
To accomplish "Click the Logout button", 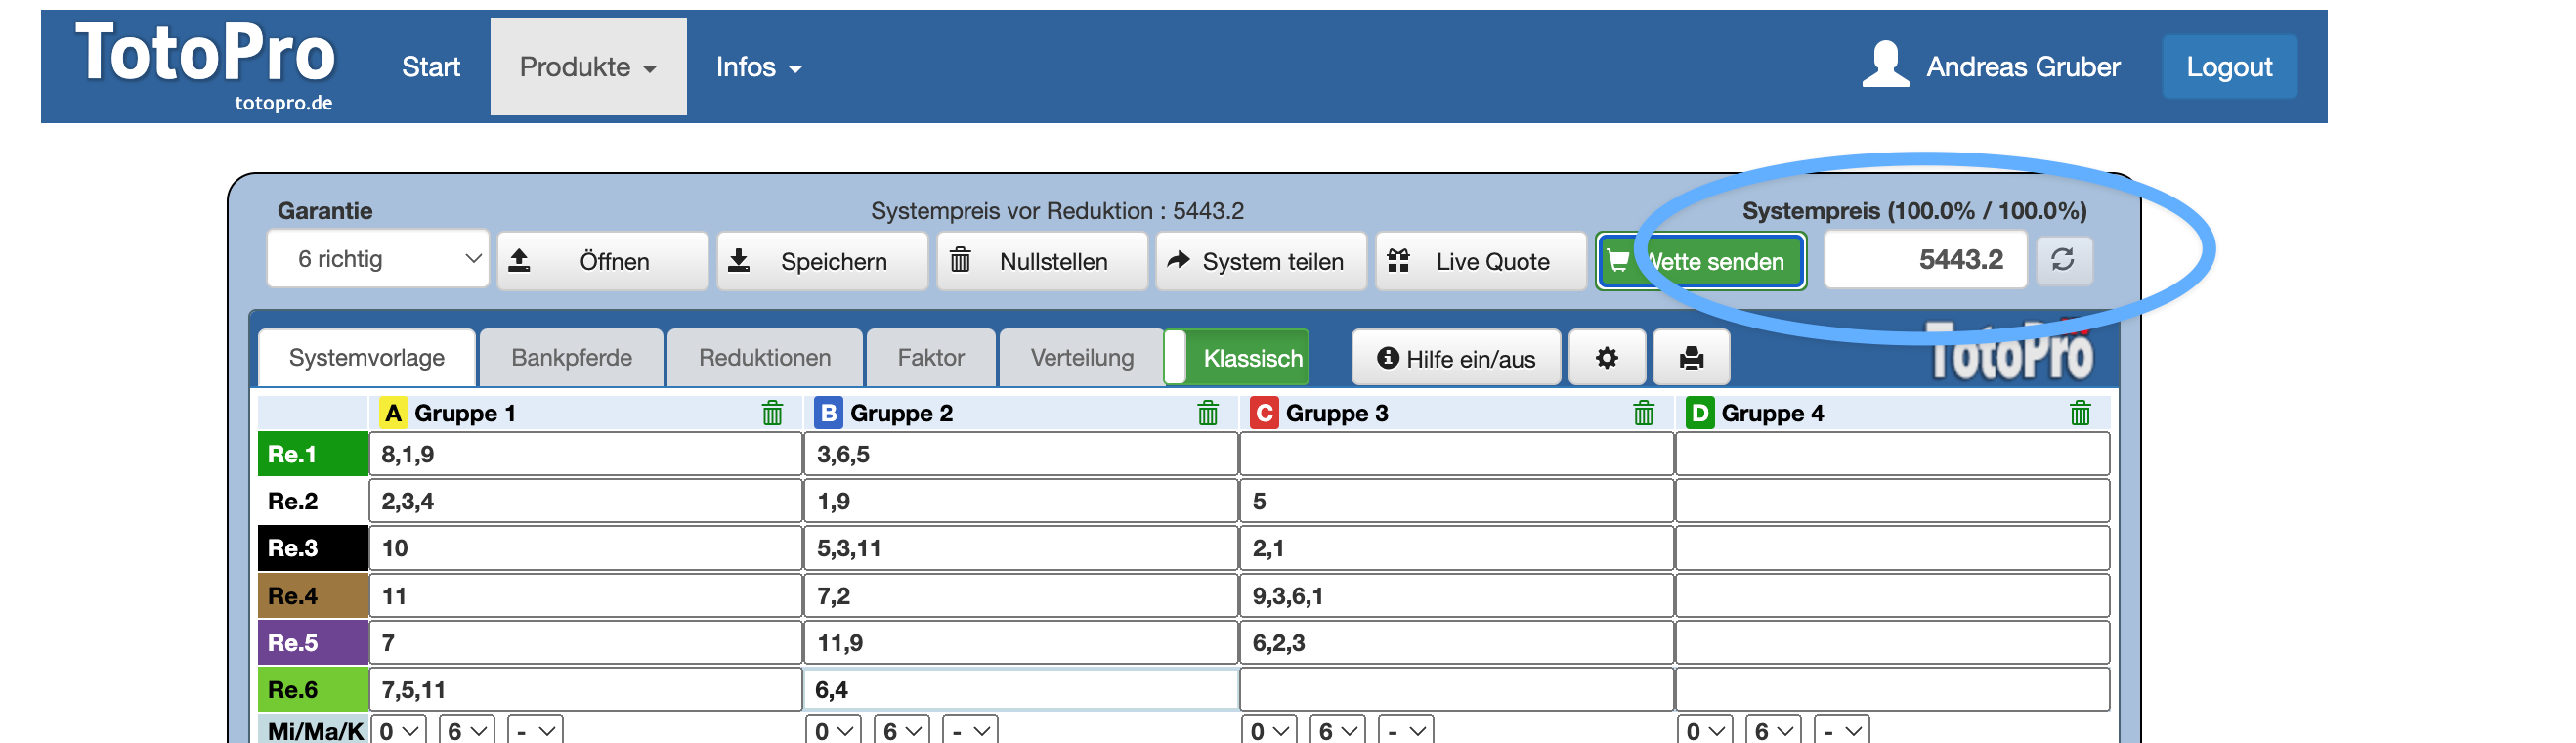I will (2229, 67).
